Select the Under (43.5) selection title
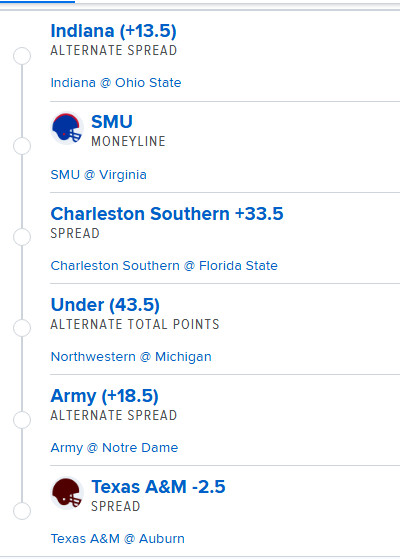The height and width of the screenshot is (559, 400). 105,305
